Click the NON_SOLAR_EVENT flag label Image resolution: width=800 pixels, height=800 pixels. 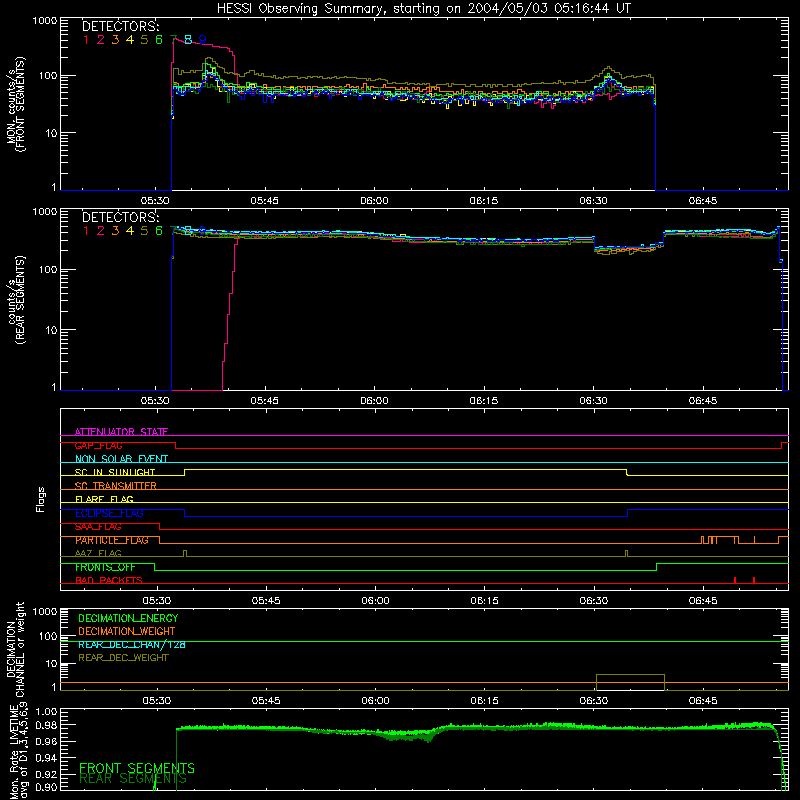pos(121,459)
